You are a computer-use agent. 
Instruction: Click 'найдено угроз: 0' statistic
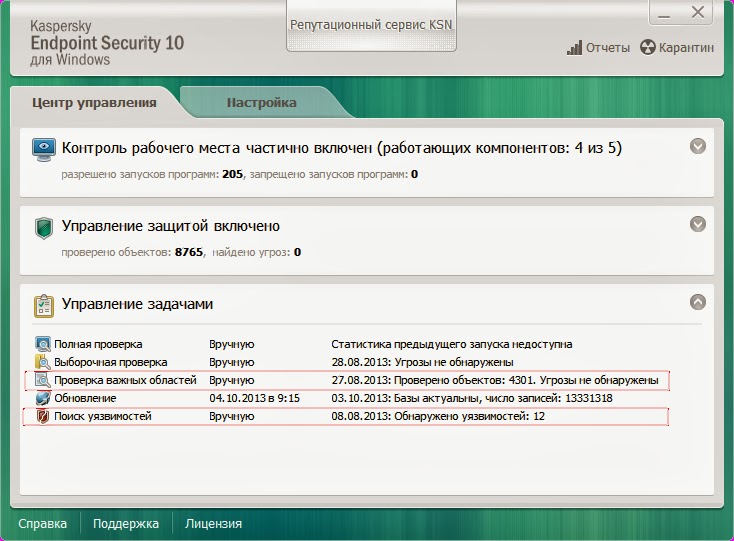tap(257, 252)
